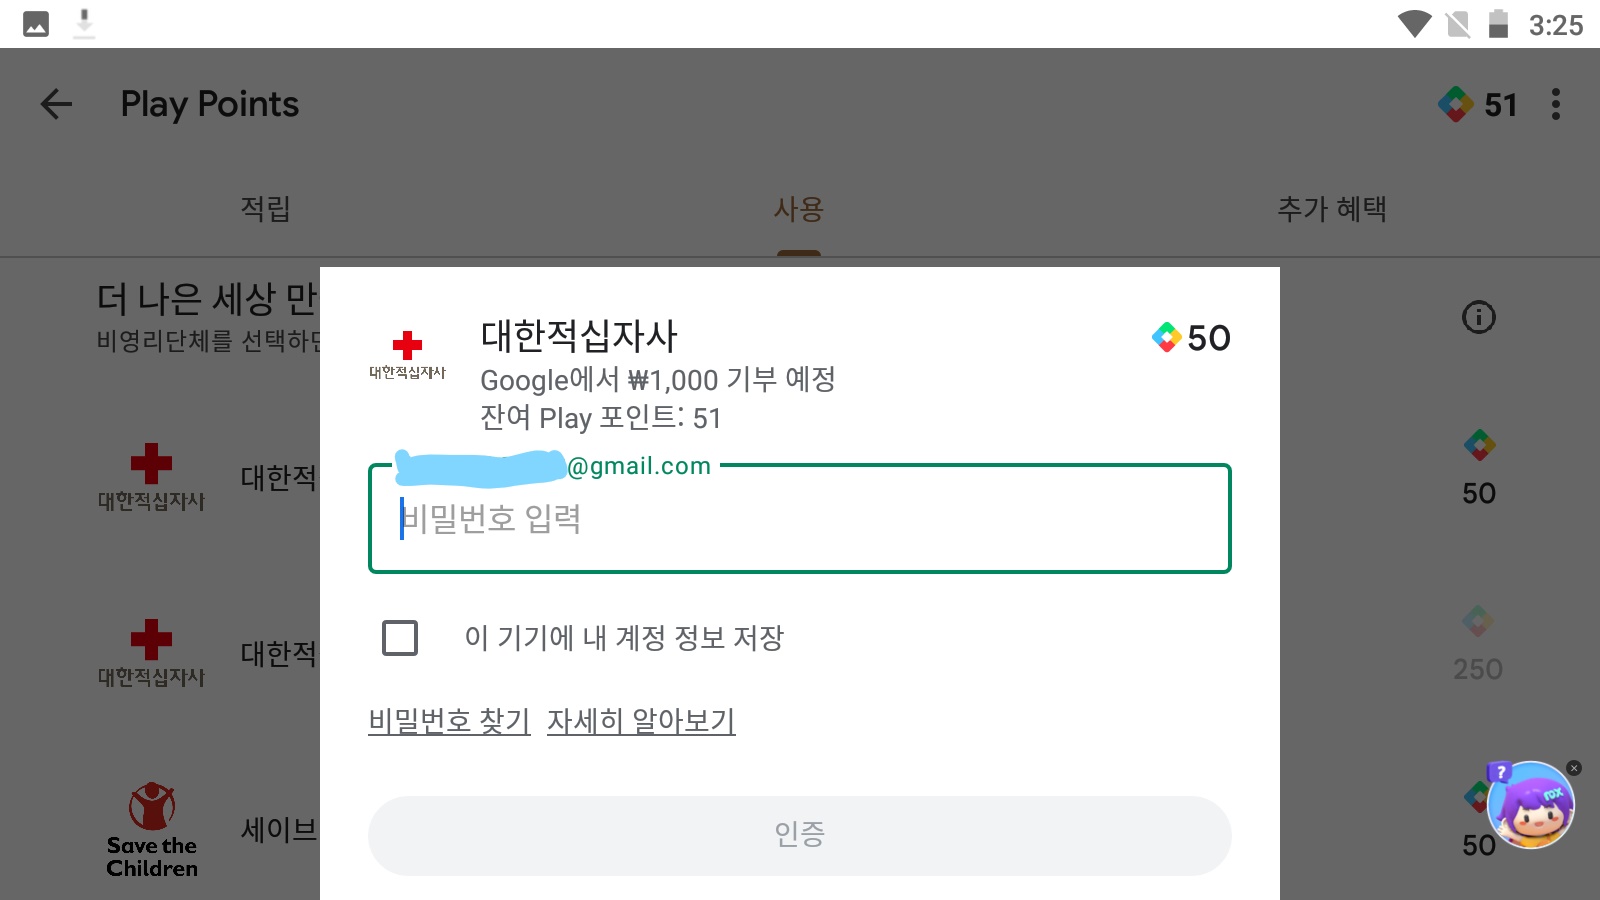Tap the Red Cross logo in dialog

[407, 356]
